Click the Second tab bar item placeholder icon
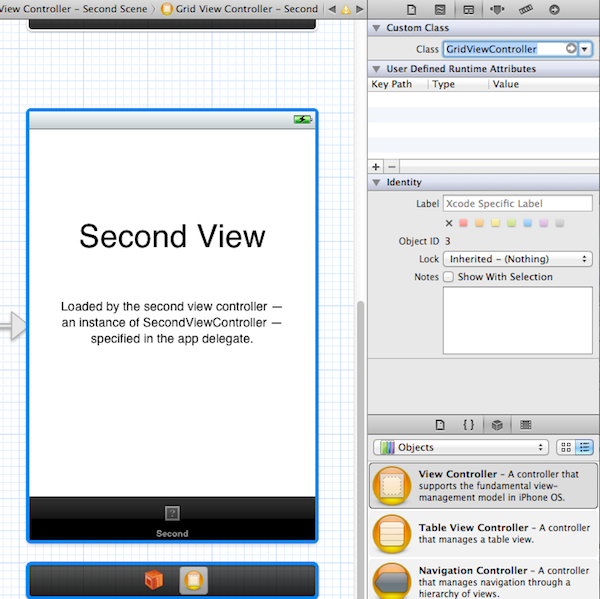 [x=172, y=513]
